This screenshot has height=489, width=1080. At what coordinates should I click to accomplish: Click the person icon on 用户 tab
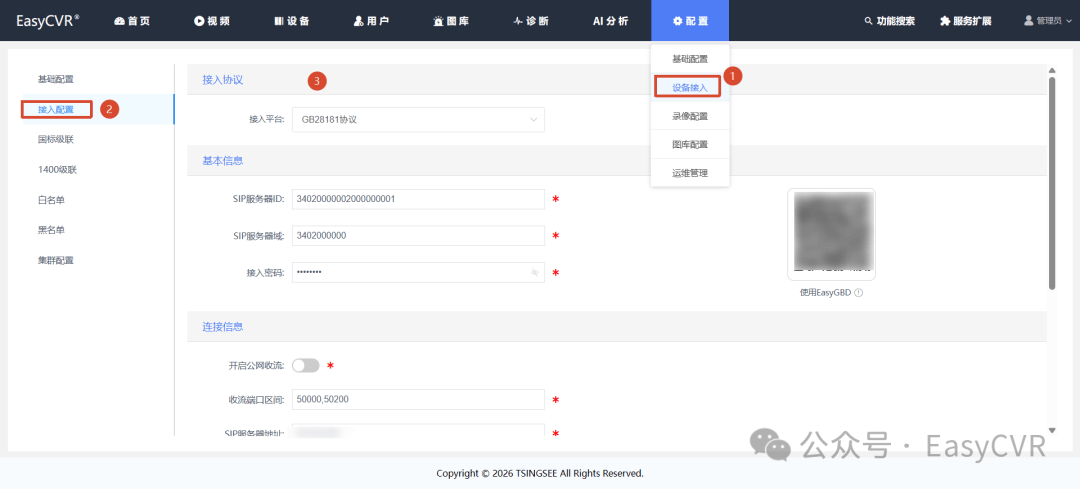point(358,21)
